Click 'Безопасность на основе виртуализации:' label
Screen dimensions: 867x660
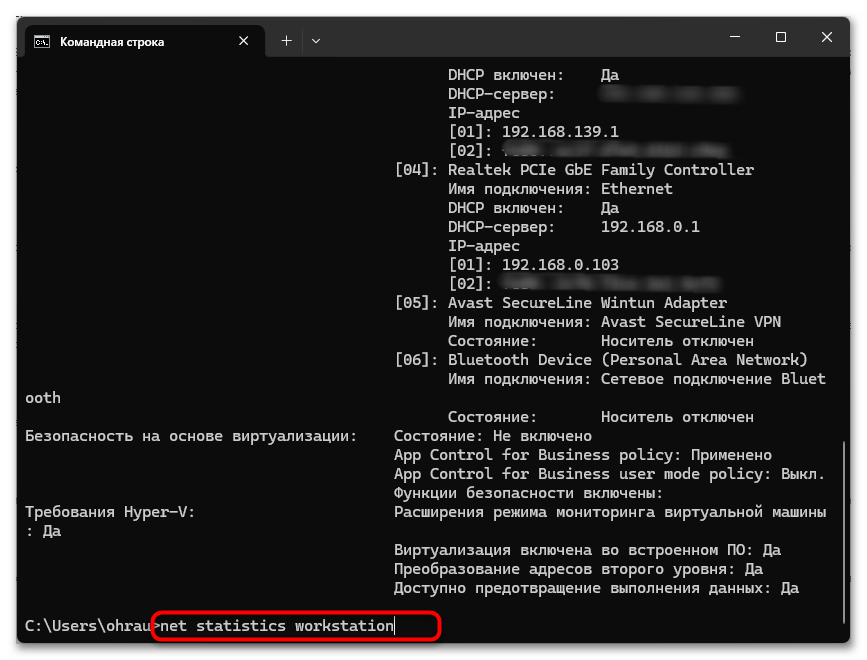point(191,436)
